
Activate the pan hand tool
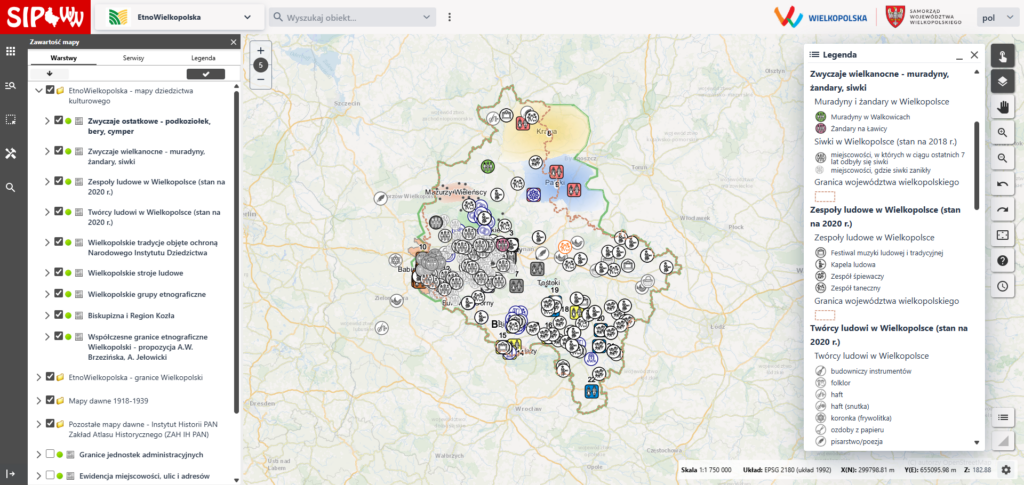[1003, 107]
